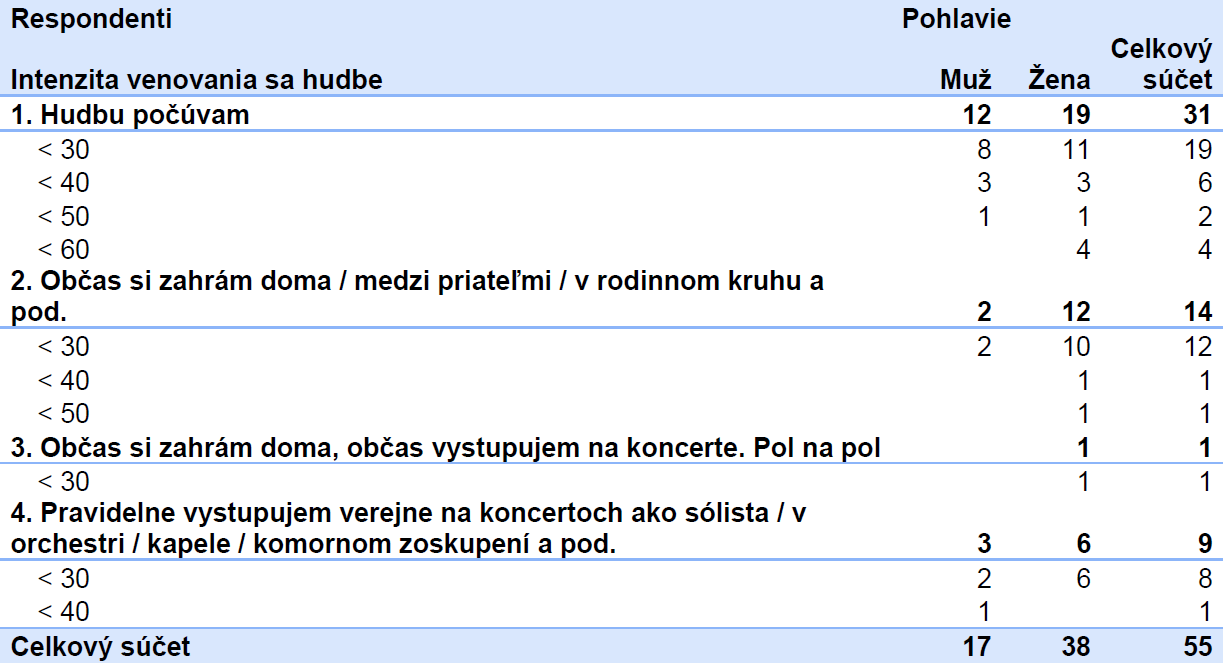This screenshot has height=663, width=1230.
Task: Click the '< 60' row under Hudbu počúvam
Action: (612, 248)
